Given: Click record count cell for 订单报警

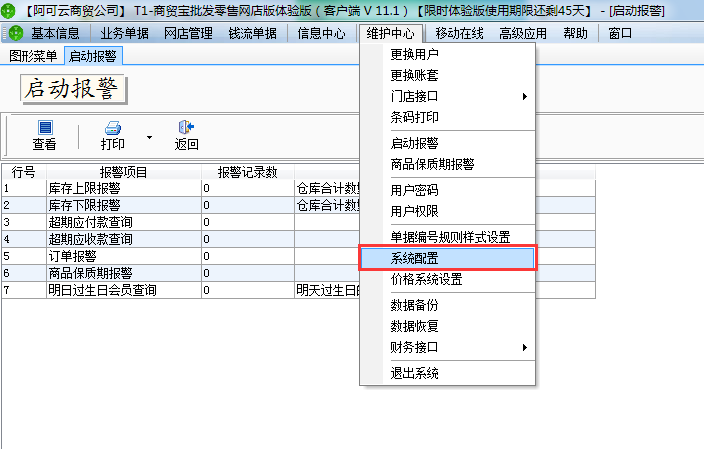Looking at the screenshot, I should click(248, 256).
